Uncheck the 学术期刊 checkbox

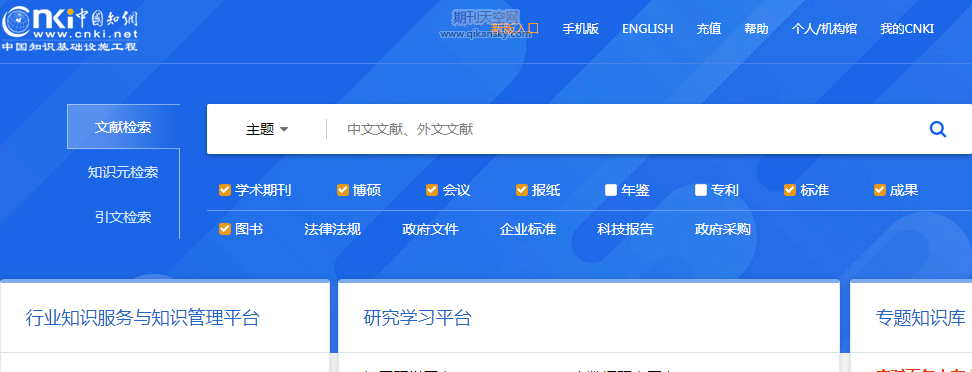(224, 190)
